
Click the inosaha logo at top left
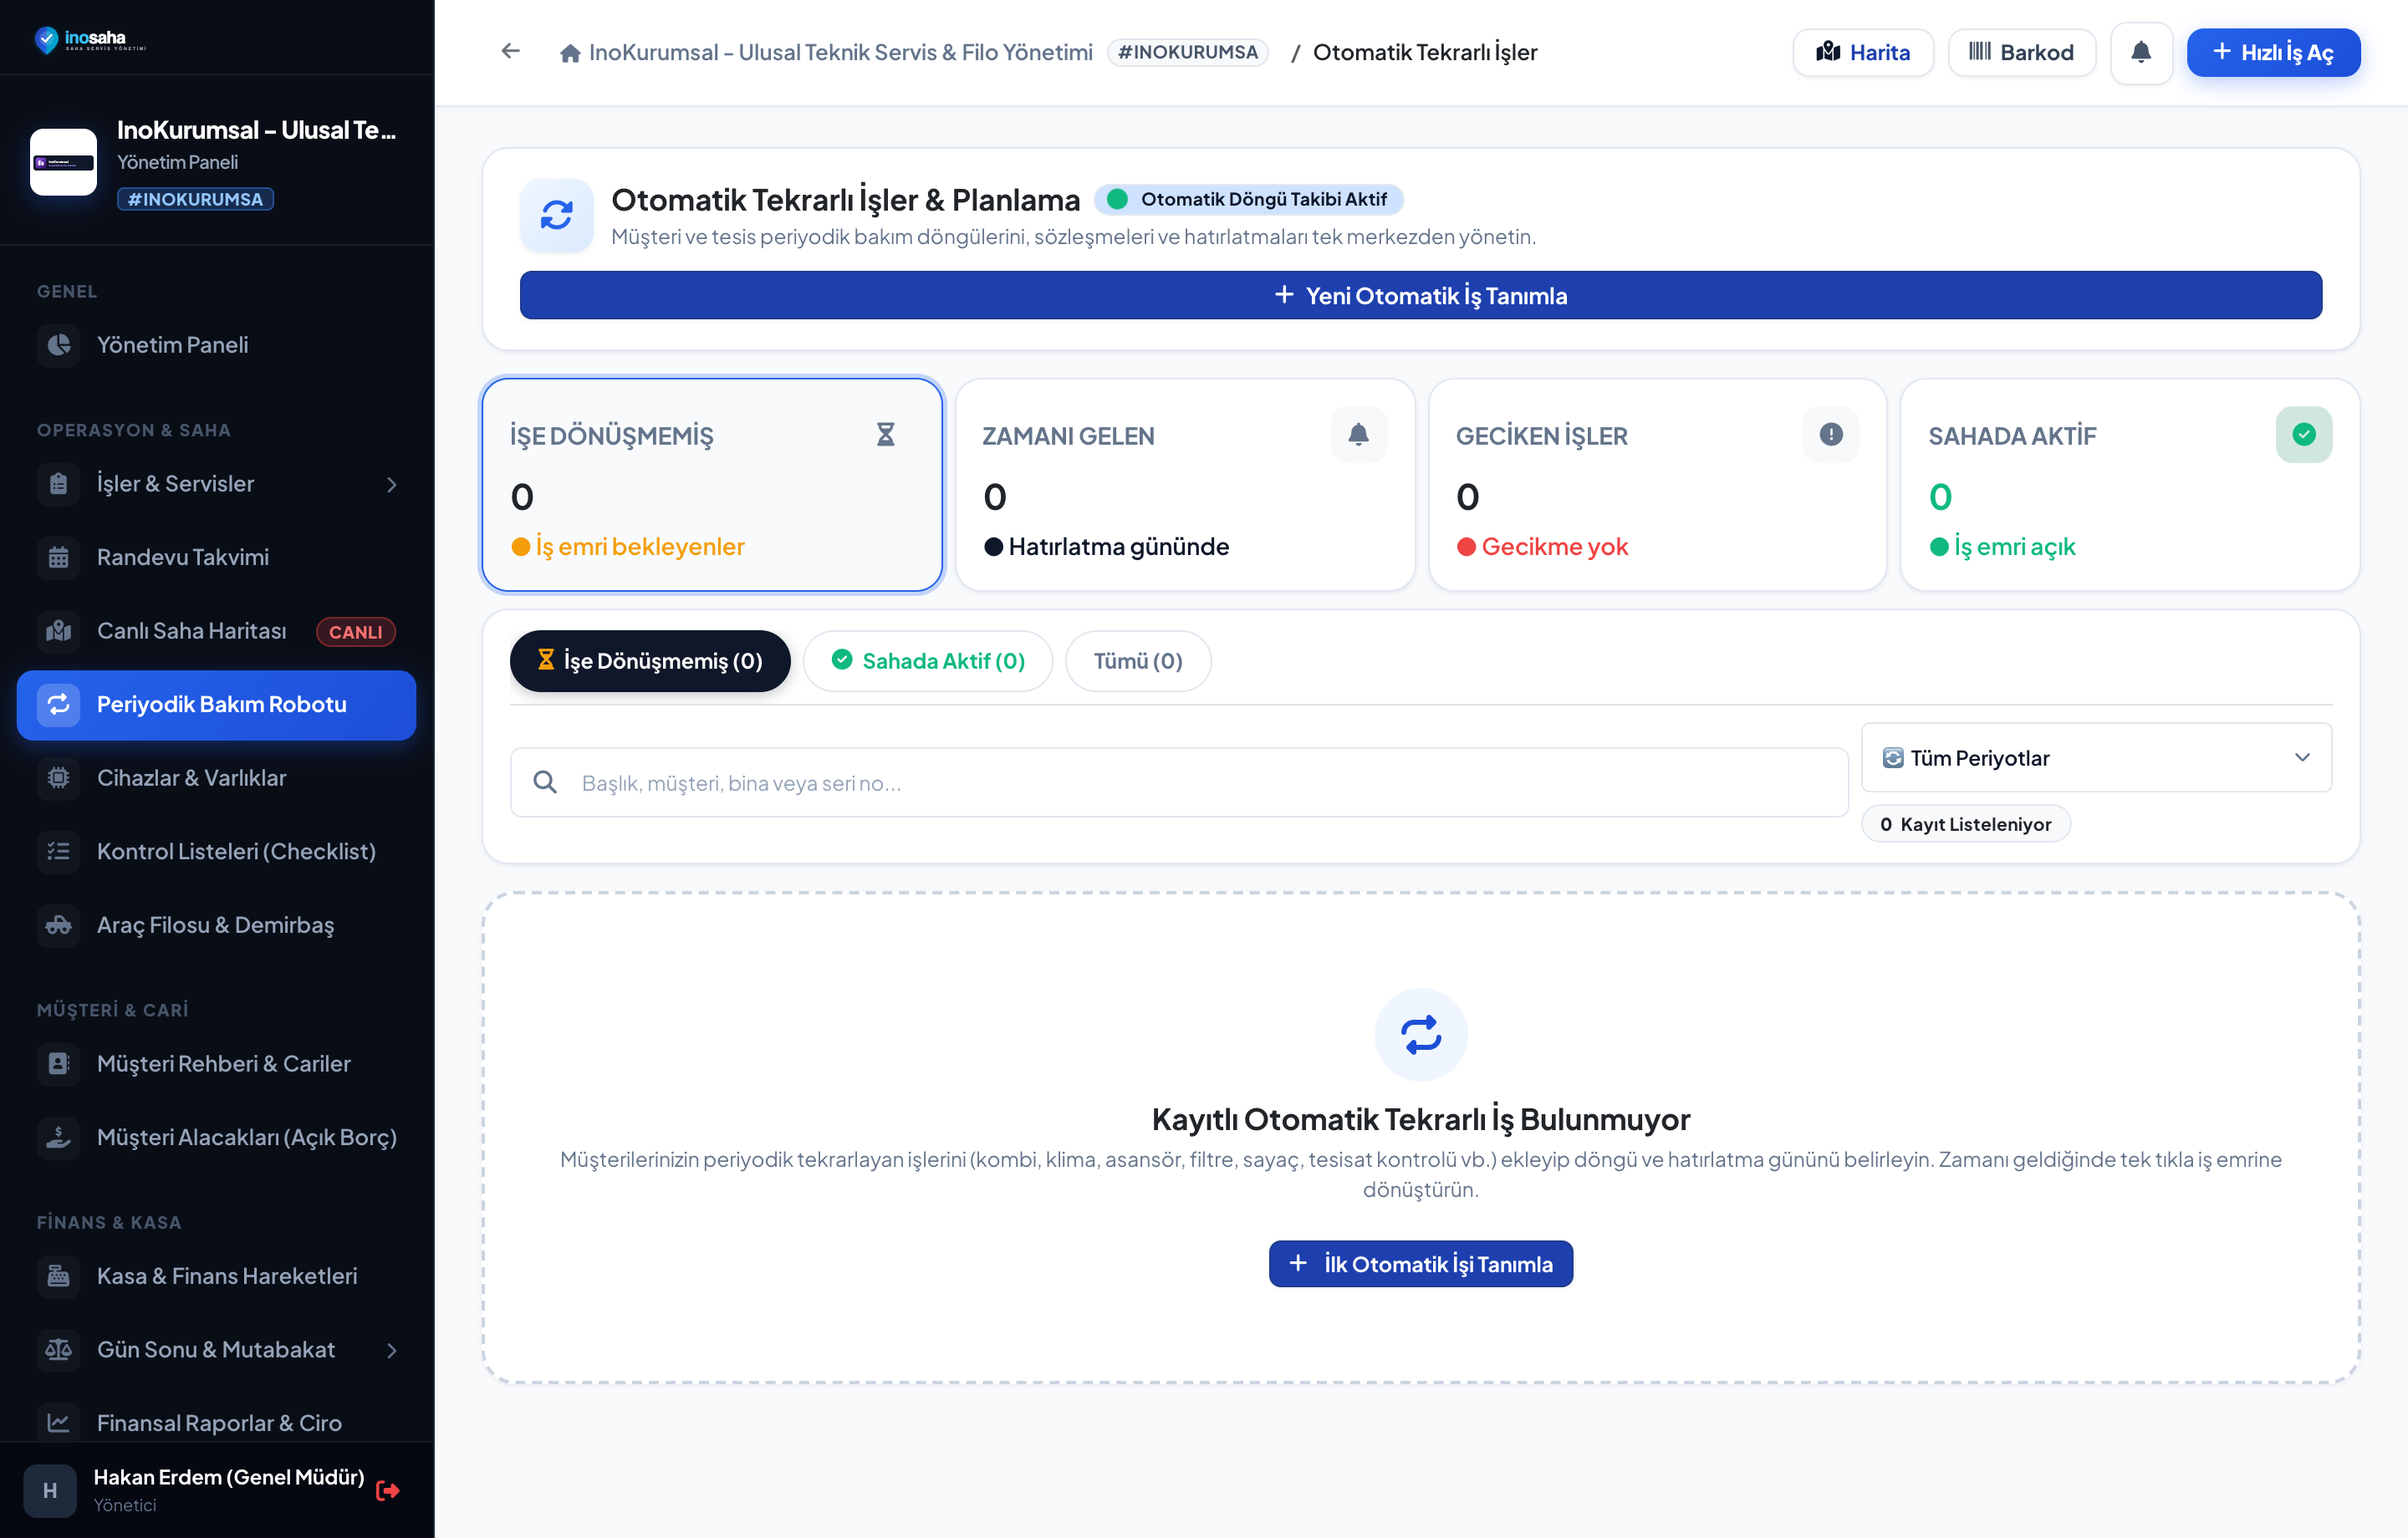coord(90,40)
